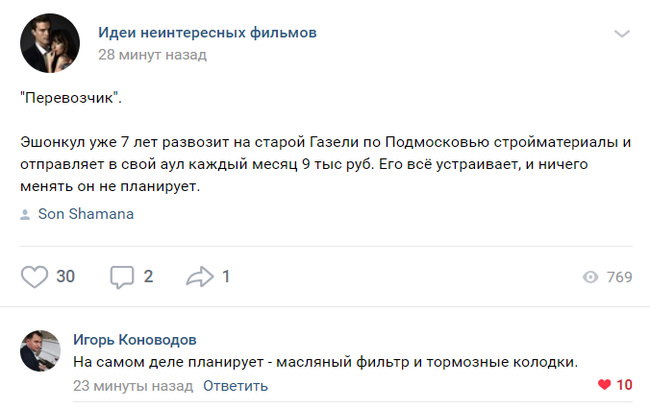Open comments via the speech bubble icon
The height and width of the screenshot is (409, 650).
tap(122, 276)
